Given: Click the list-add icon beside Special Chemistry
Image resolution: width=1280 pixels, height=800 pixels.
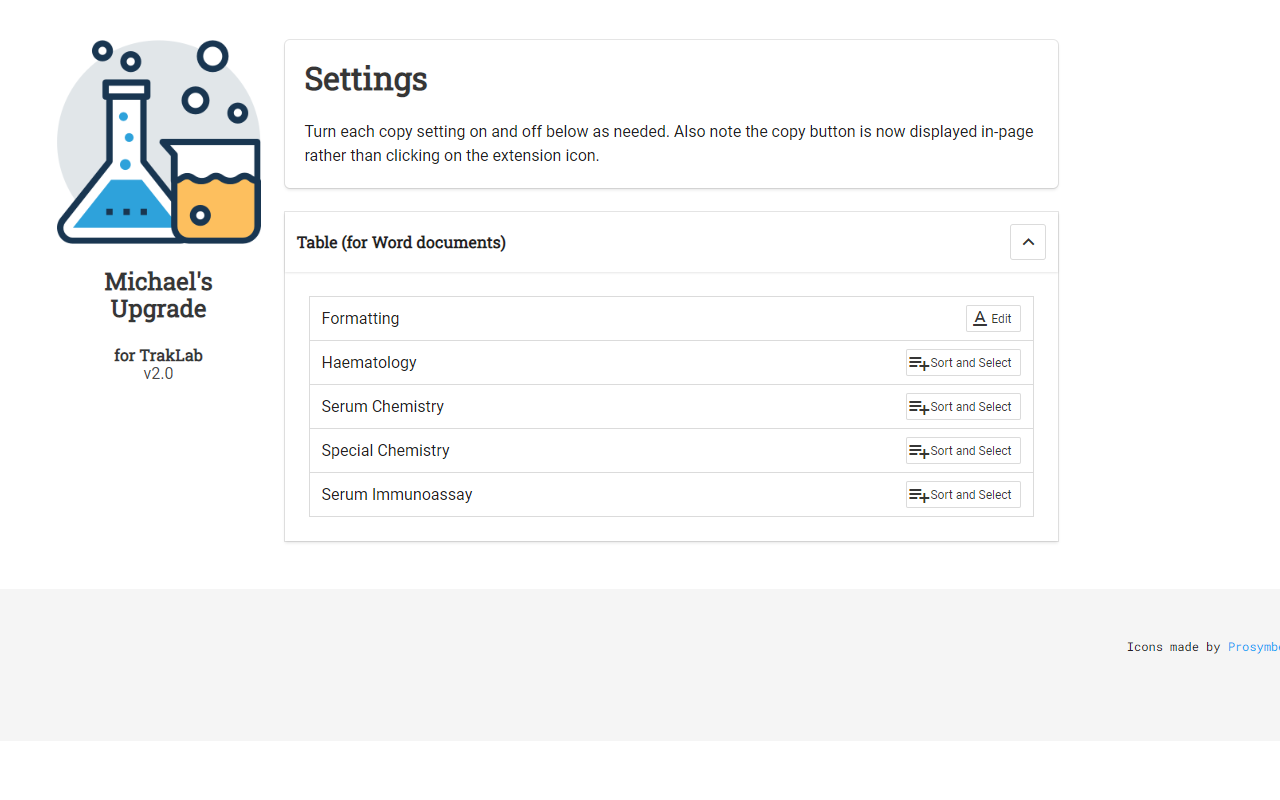Looking at the screenshot, I should pos(918,451).
